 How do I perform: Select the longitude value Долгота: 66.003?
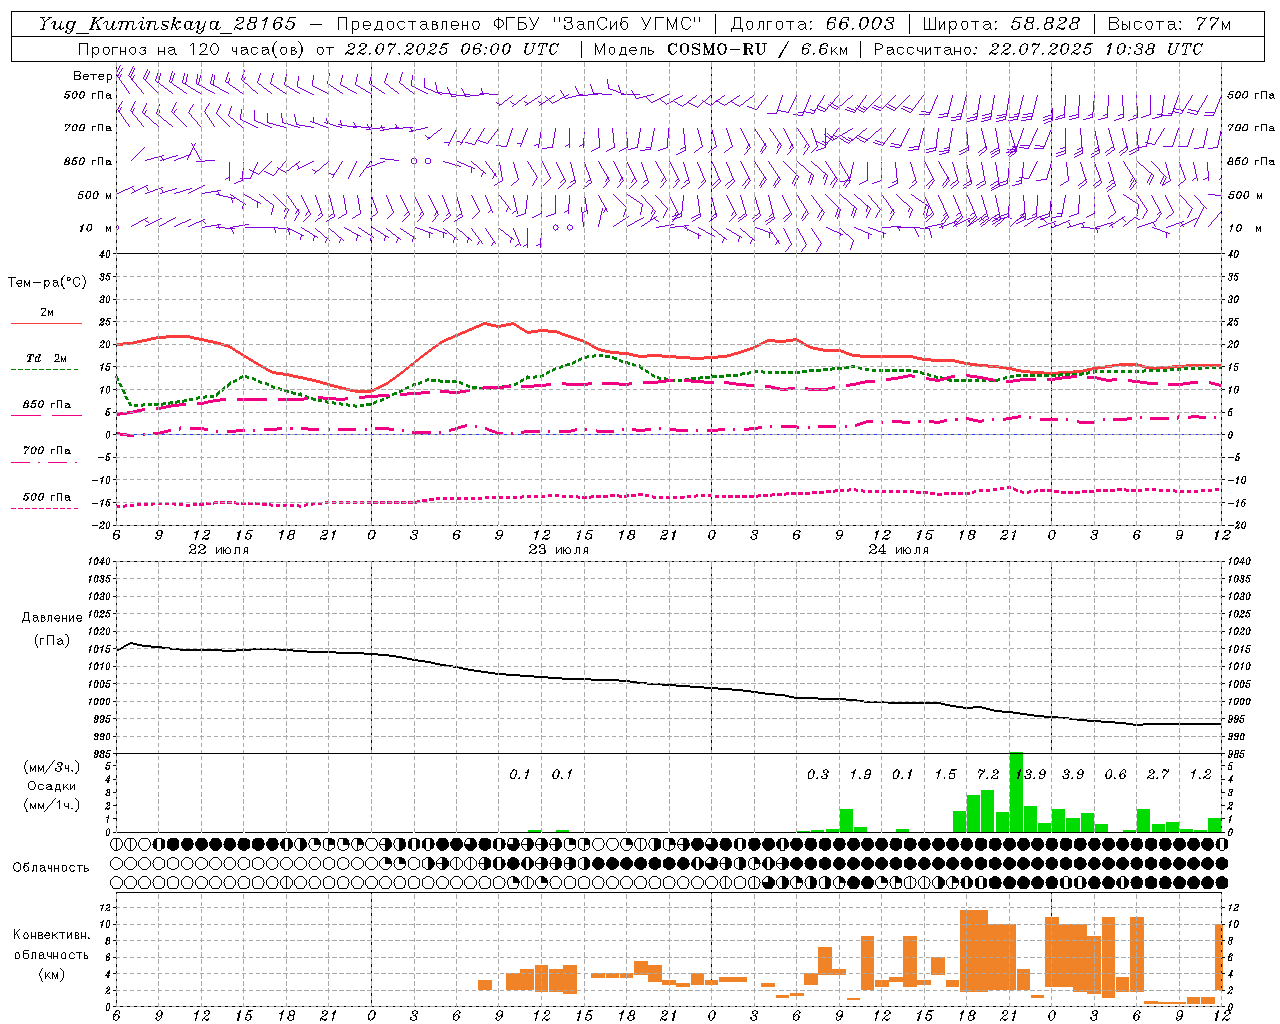click(812, 23)
